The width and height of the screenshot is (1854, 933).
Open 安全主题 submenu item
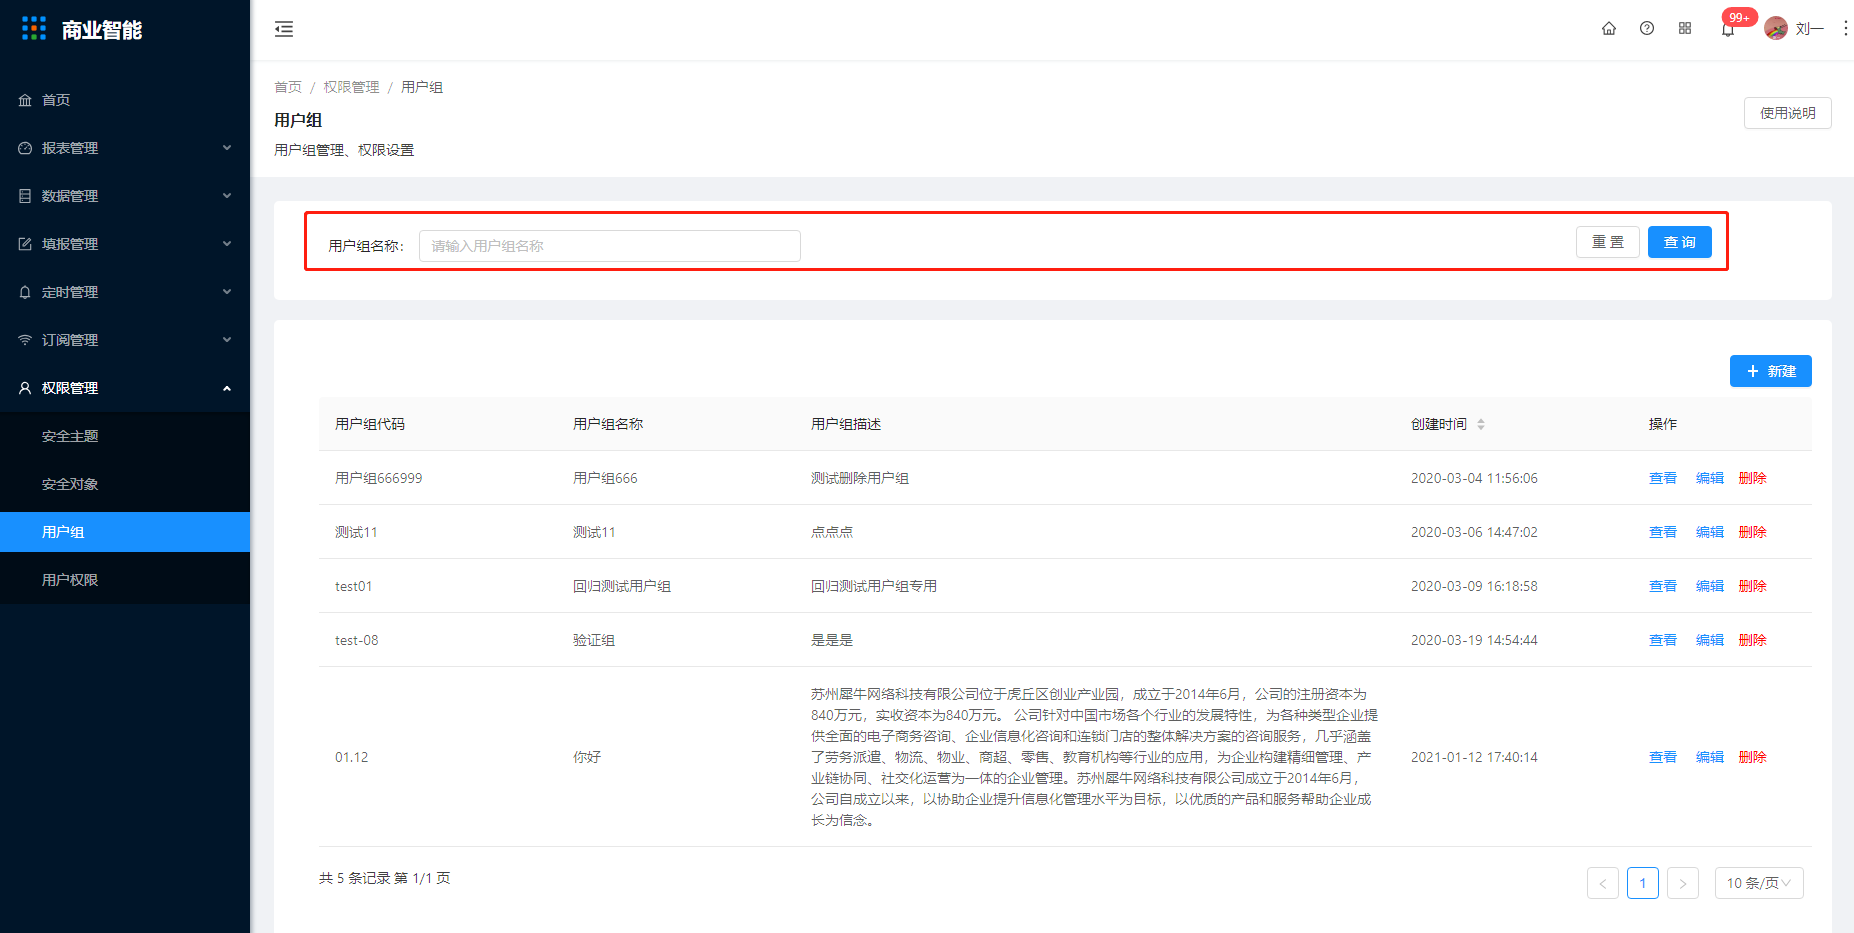pos(125,436)
